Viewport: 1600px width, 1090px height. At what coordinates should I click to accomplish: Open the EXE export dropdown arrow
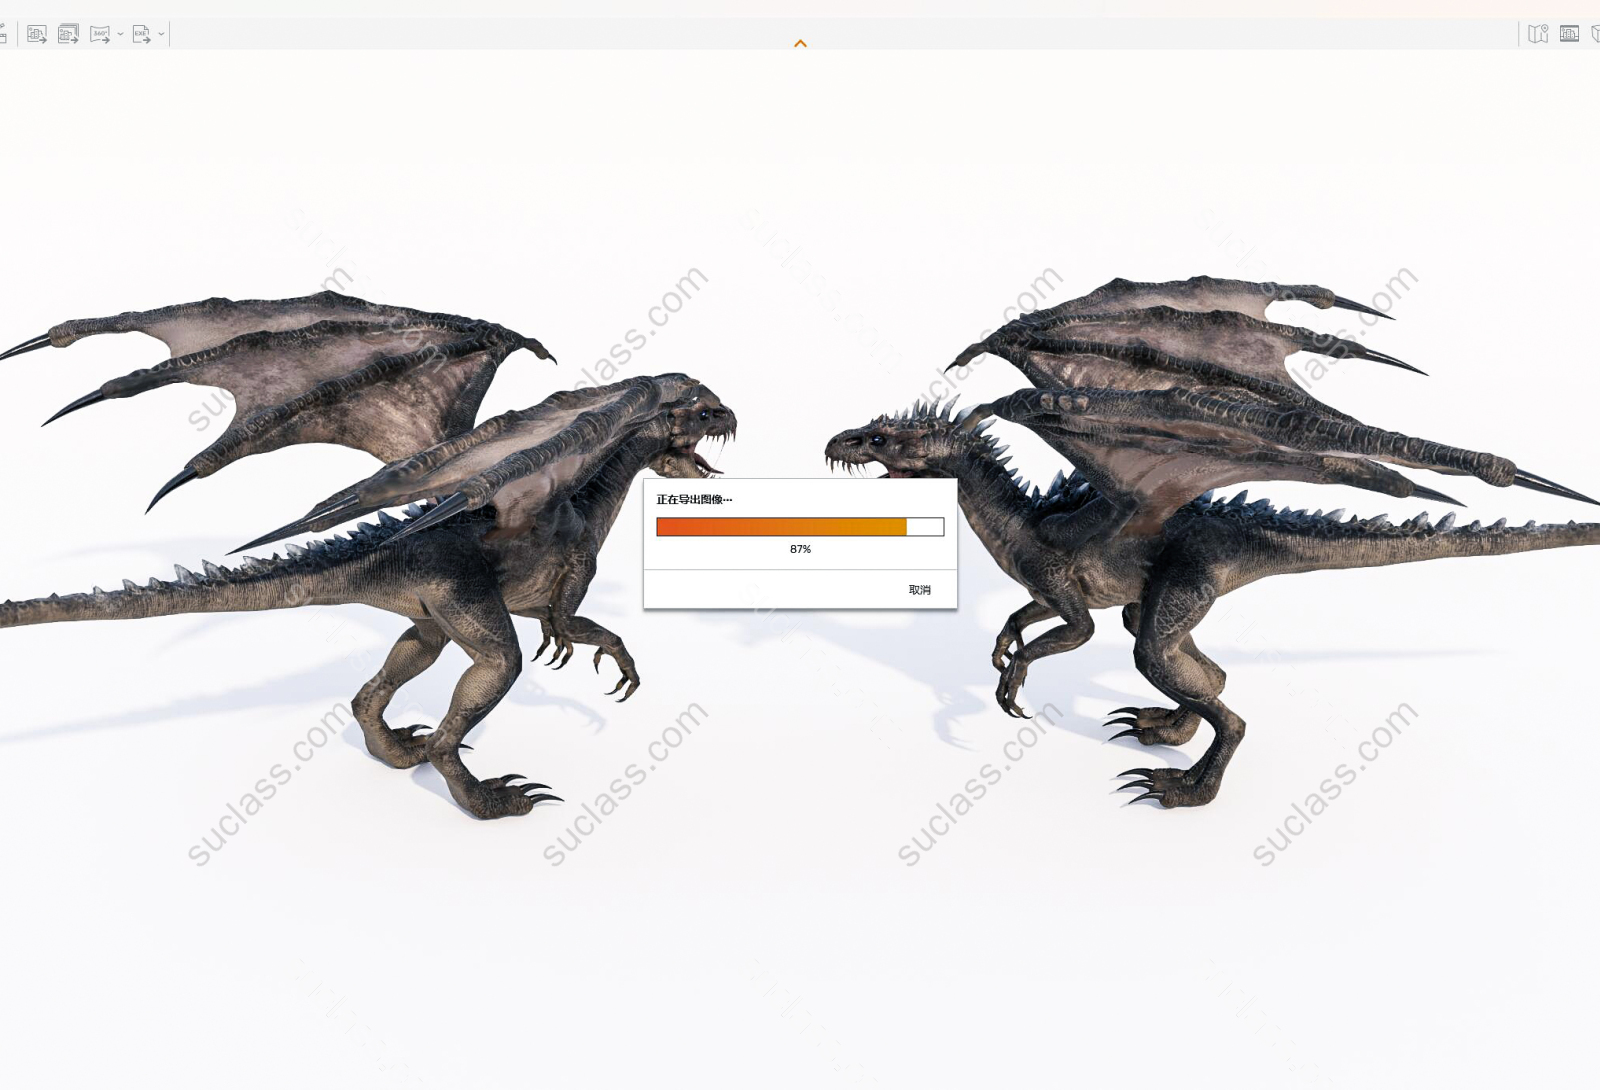tap(161, 34)
